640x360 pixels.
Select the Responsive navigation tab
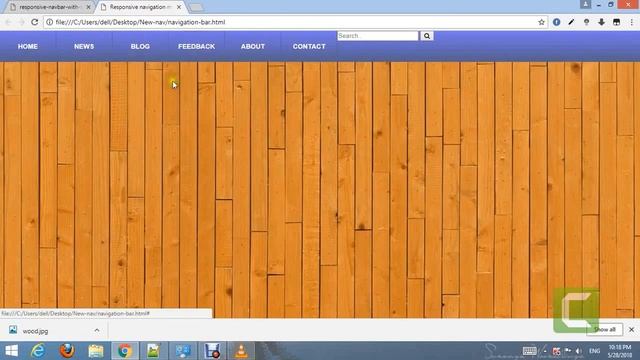(x=139, y=7)
